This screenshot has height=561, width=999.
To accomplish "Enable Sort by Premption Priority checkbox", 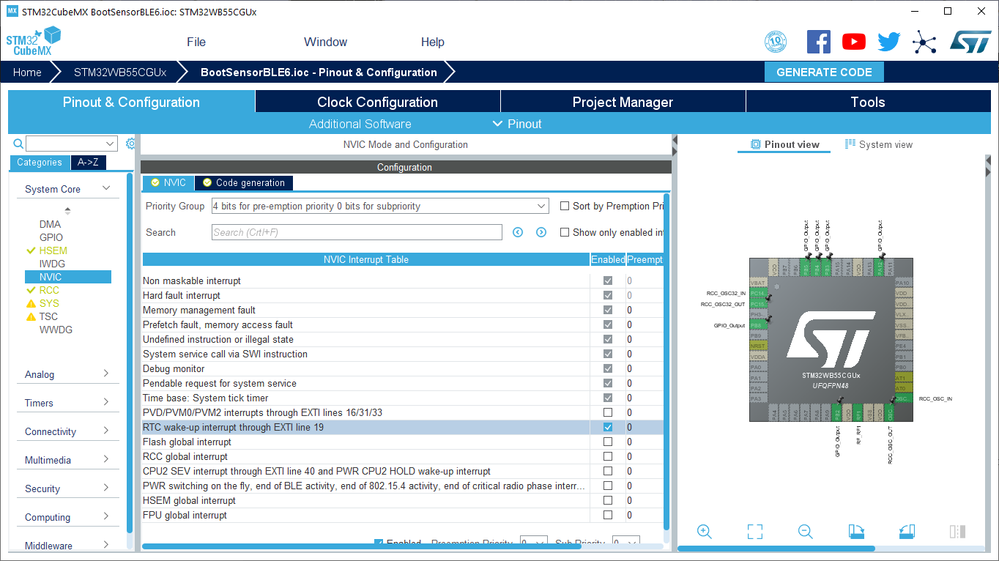I will (564, 206).
